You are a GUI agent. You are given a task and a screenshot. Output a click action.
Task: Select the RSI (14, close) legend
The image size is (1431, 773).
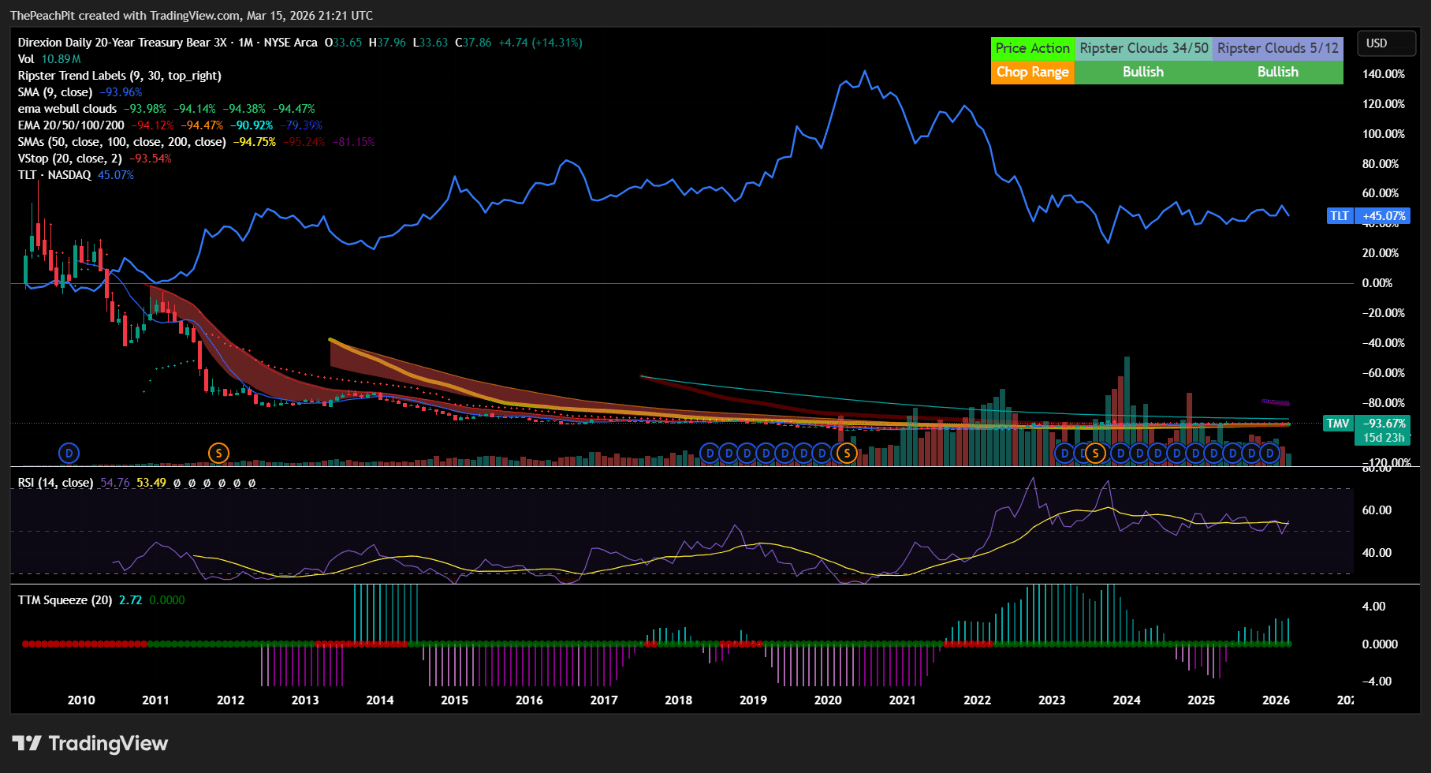pos(56,483)
